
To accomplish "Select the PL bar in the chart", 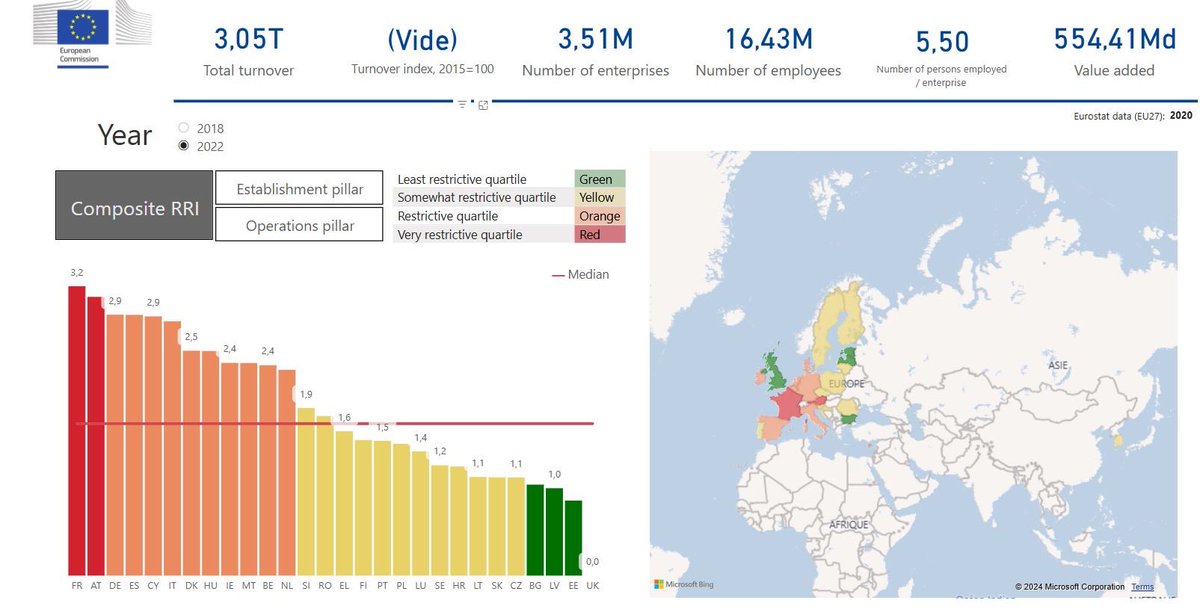I will point(401,510).
